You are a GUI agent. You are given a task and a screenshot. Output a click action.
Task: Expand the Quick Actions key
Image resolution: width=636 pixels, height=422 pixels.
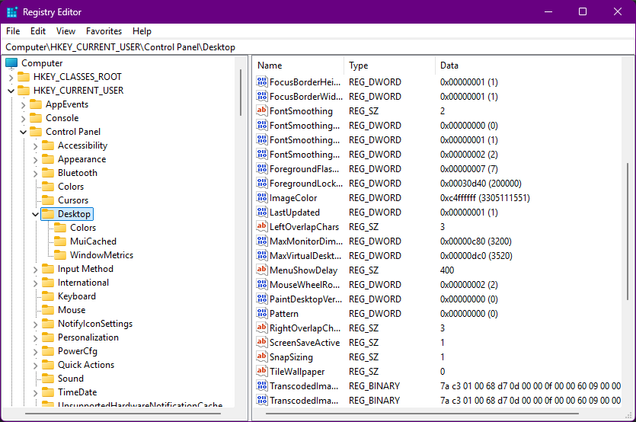(x=35, y=365)
